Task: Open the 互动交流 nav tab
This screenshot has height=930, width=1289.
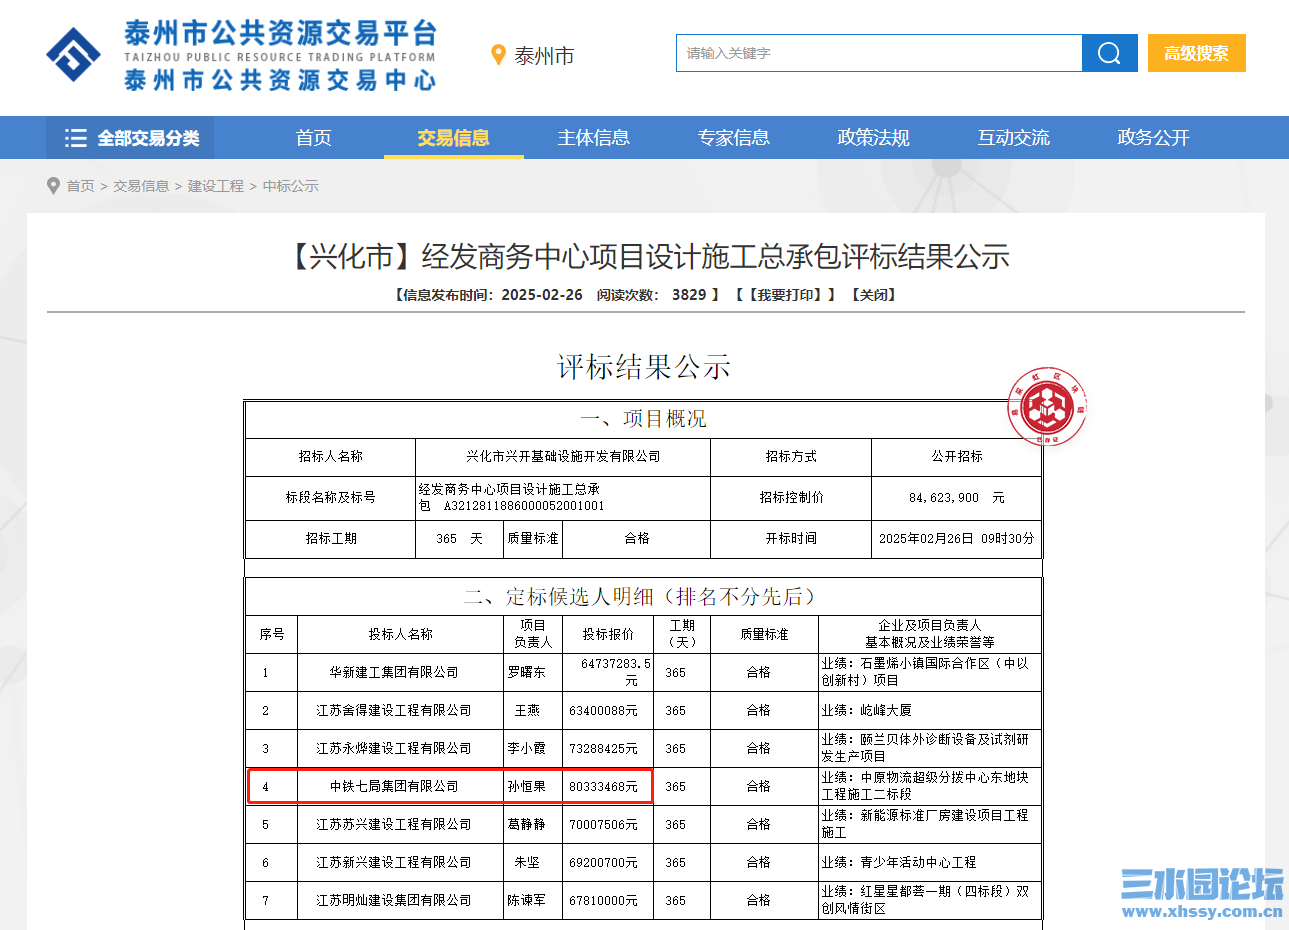Action: tap(1013, 138)
